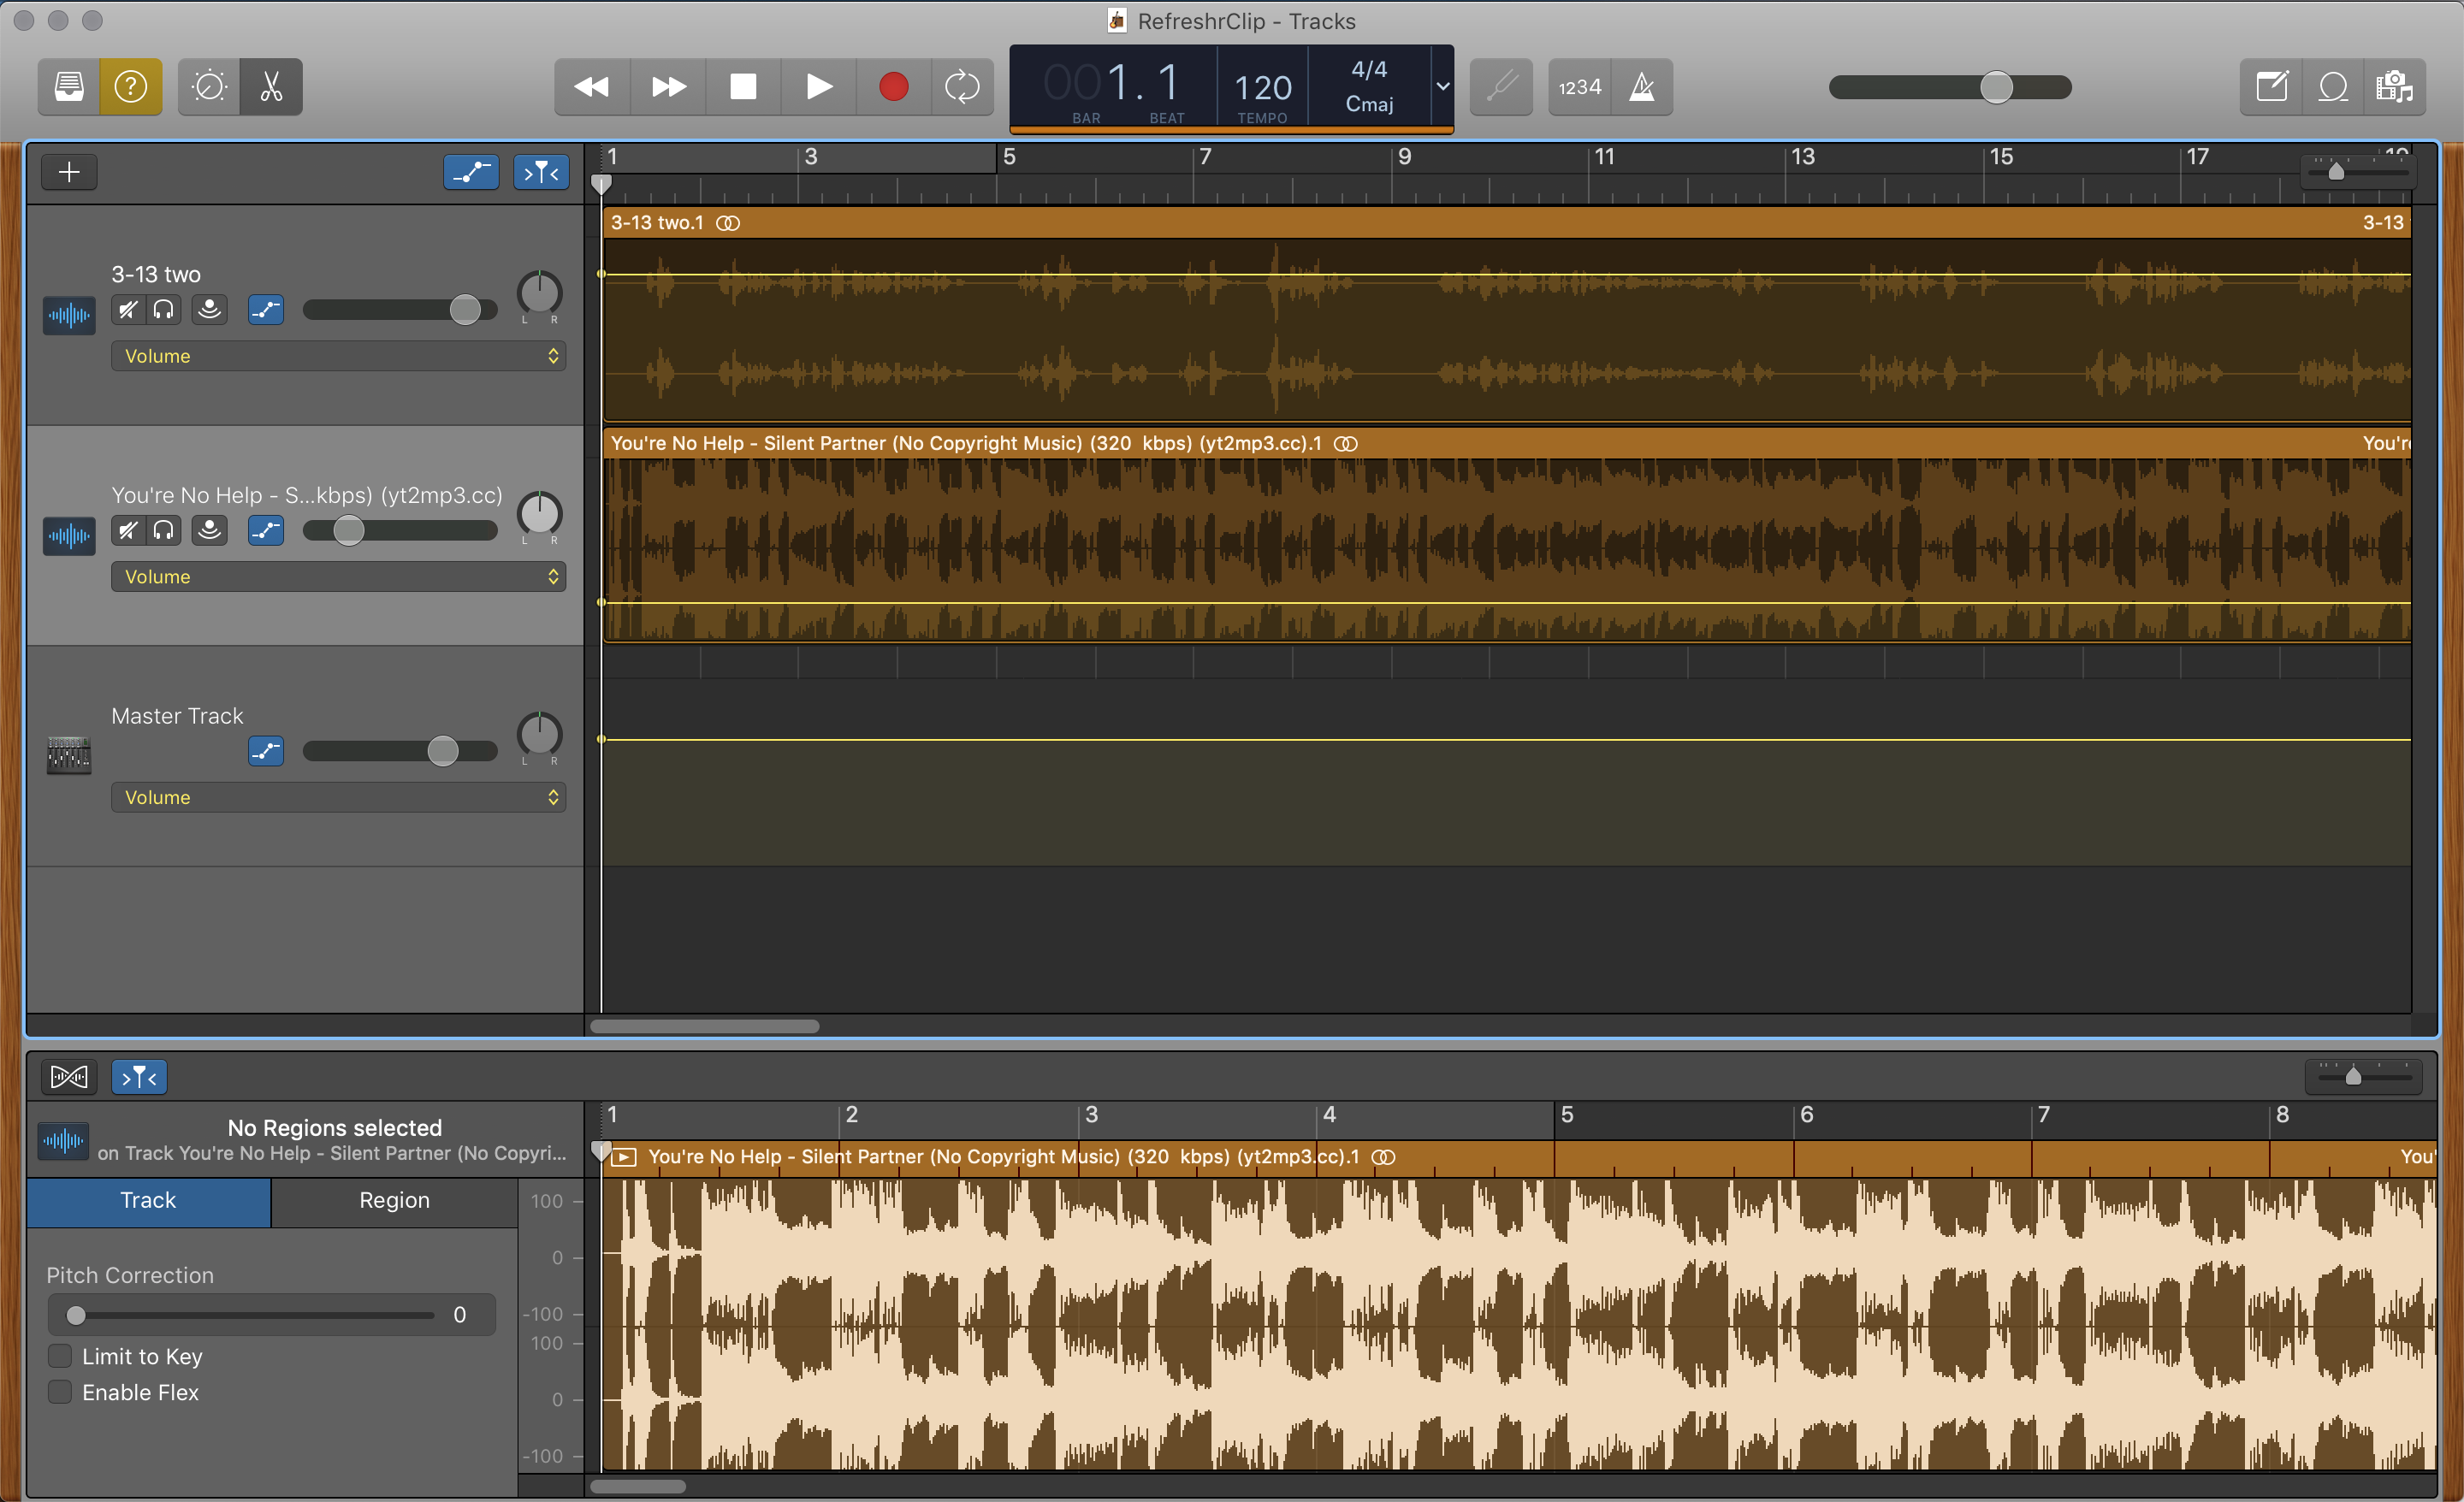Viewport: 2464px width, 1502px height.
Task: Enable the metronome icon
Action: tap(1641, 87)
